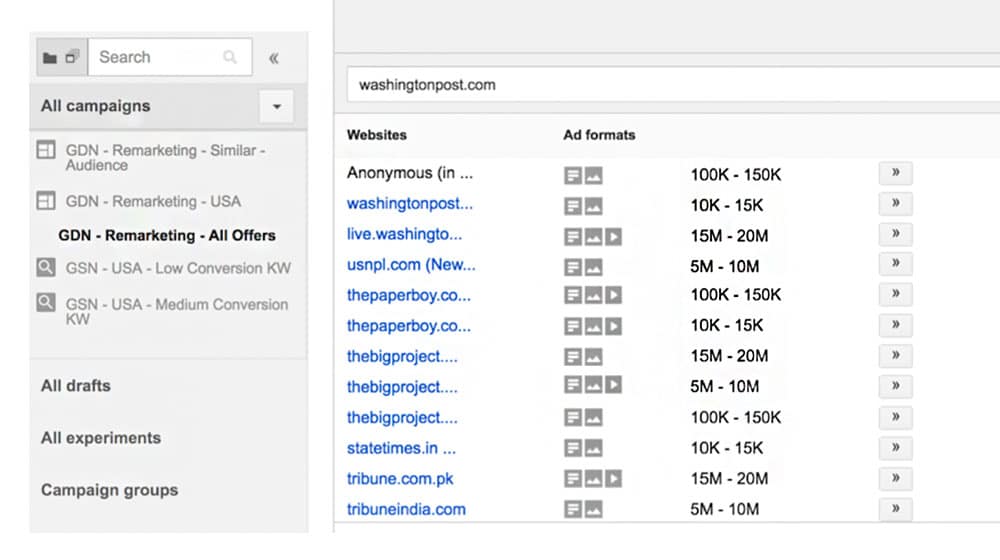Open GDN - Remarketing - Similar - Audience campaign
Image resolution: width=1000 pixels, height=560 pixels.
(165, 158)
